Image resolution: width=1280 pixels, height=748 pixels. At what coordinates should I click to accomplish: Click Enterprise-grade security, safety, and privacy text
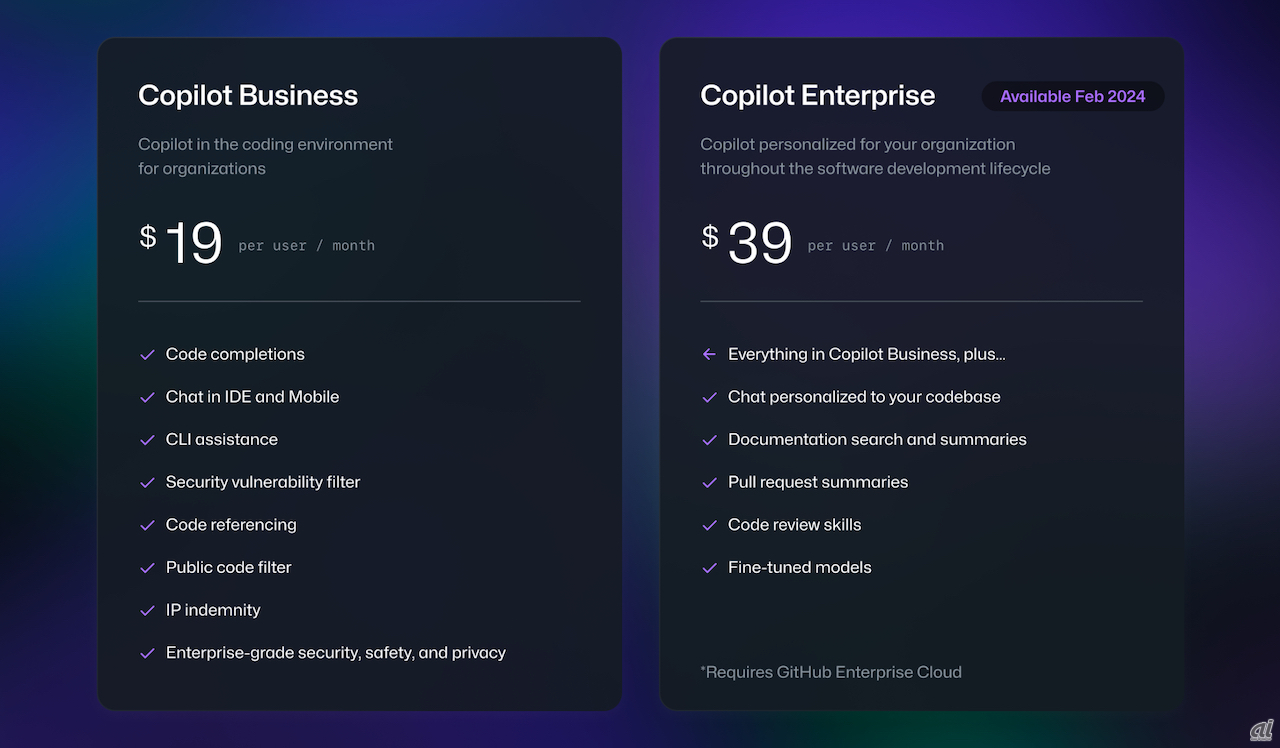click(x=336, y=653)
